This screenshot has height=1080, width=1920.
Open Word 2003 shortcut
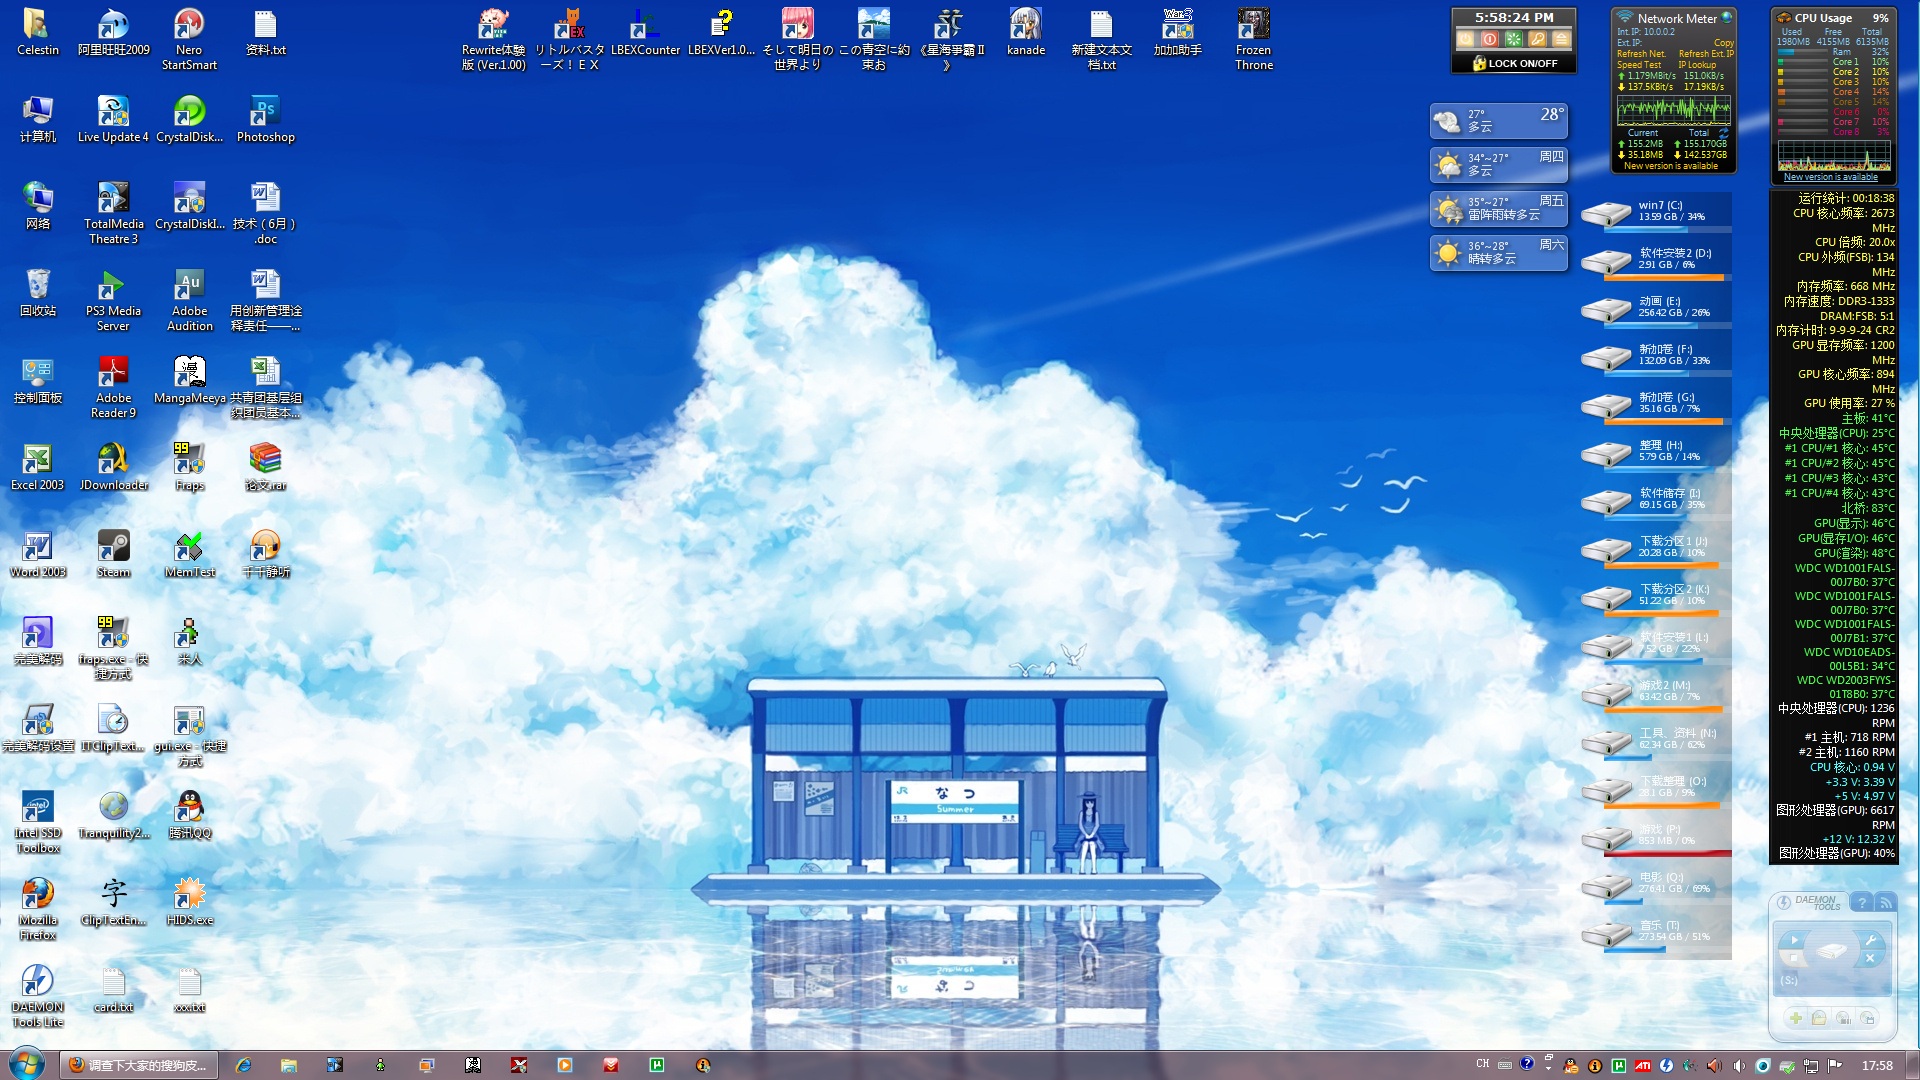[x=37, y=555]
